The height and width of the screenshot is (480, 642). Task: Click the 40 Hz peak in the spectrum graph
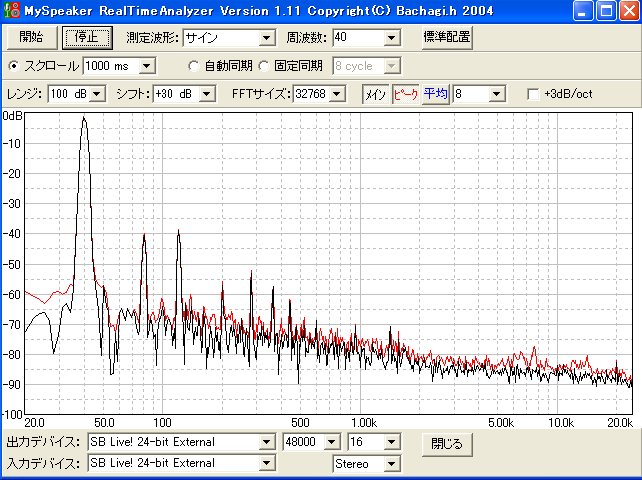tap(84, 120)
